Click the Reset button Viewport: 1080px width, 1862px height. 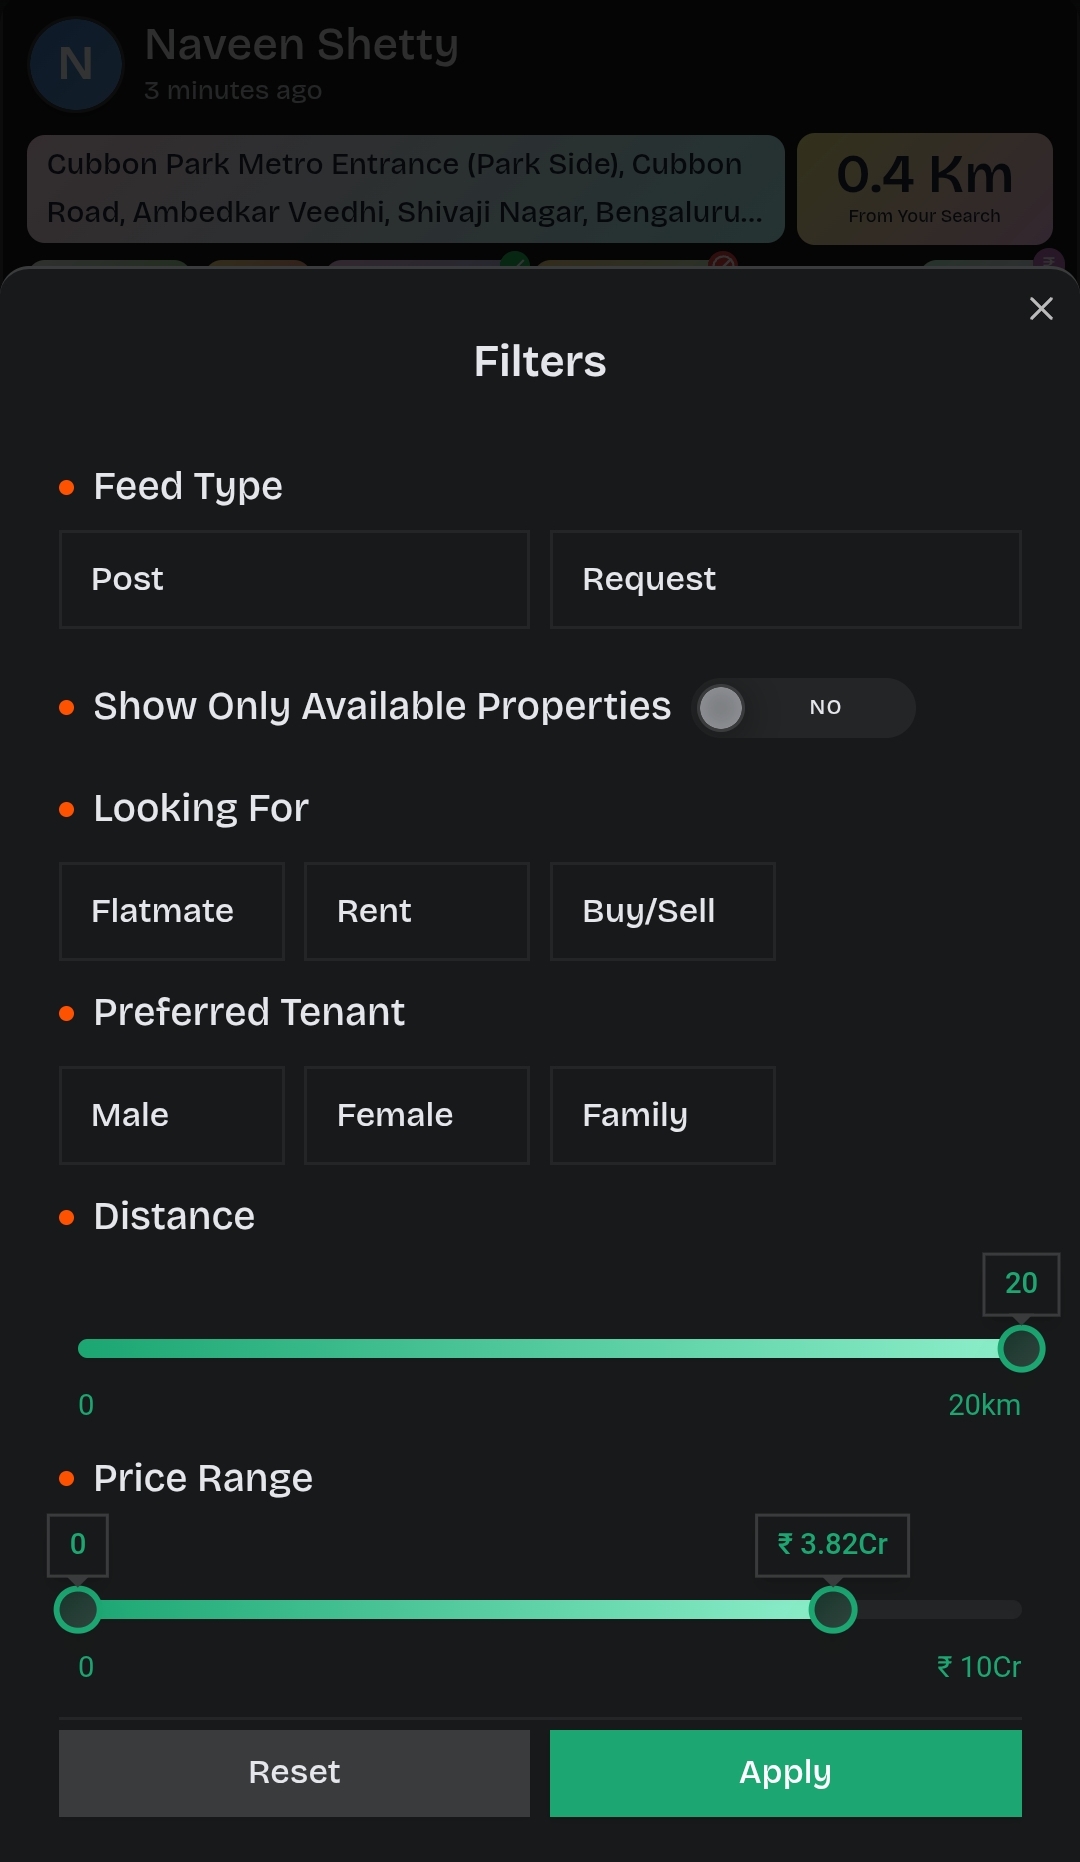point(294,1773)
